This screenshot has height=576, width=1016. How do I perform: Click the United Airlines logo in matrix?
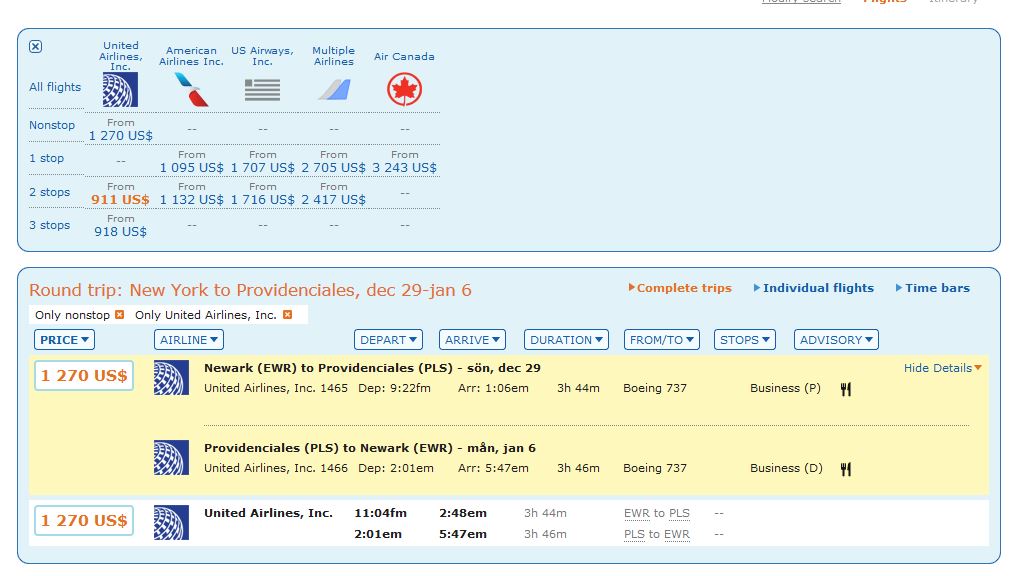point(120,90)
